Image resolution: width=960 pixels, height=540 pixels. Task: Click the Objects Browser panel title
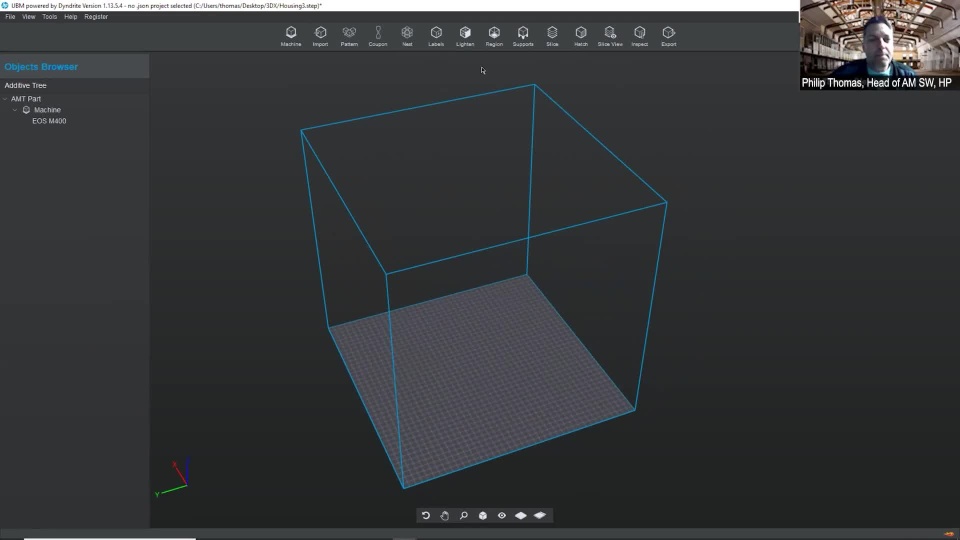[x=41, y=67]
